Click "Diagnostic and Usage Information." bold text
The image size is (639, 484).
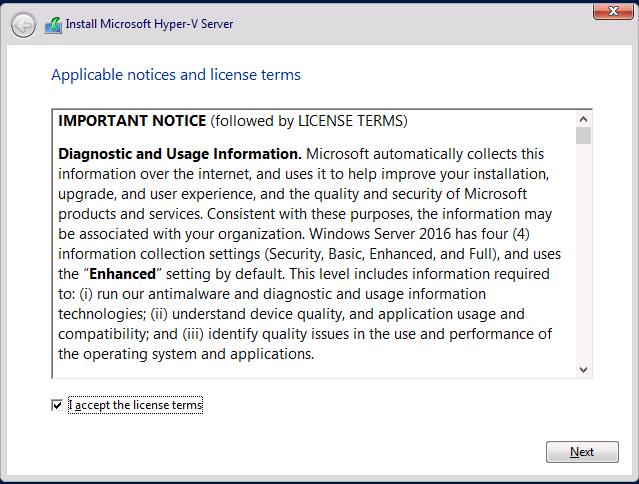pyautogui.click(x=180, y=154)
